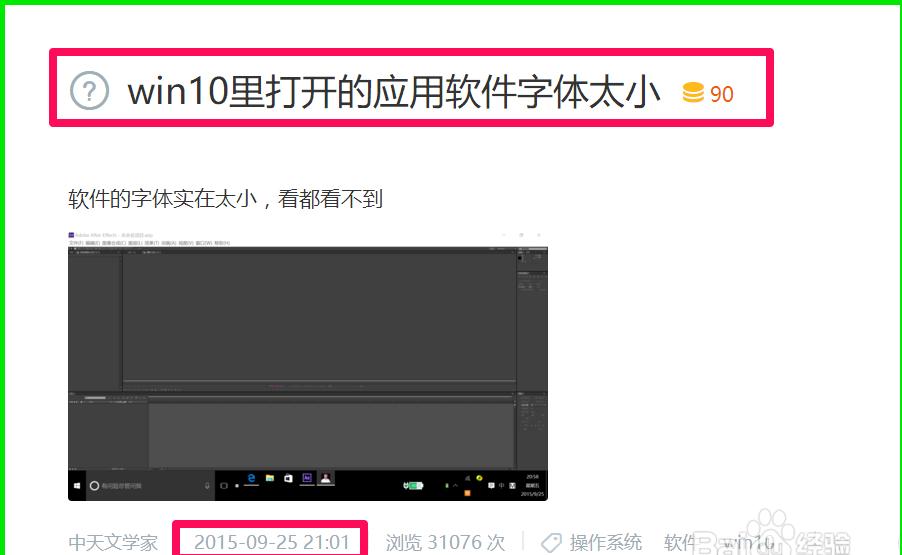This screenshot has height=555, width=902.
Task: Open the attached After Effects screenshot image
Action: click(x=308, y=365)
